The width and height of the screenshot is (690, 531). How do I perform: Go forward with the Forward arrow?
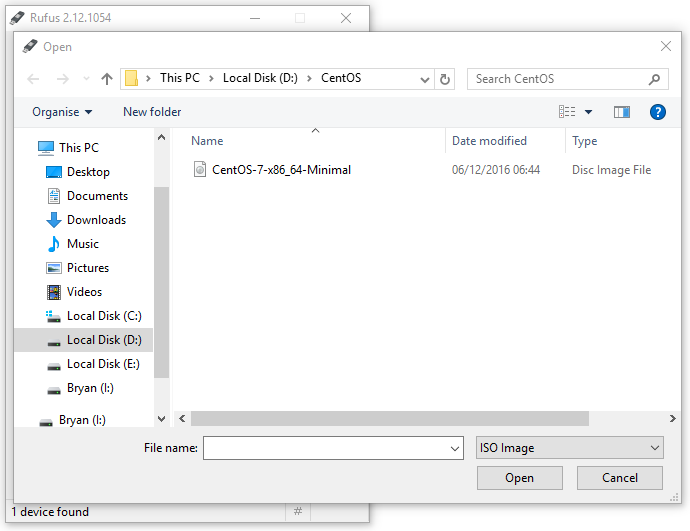click(63, 79)
